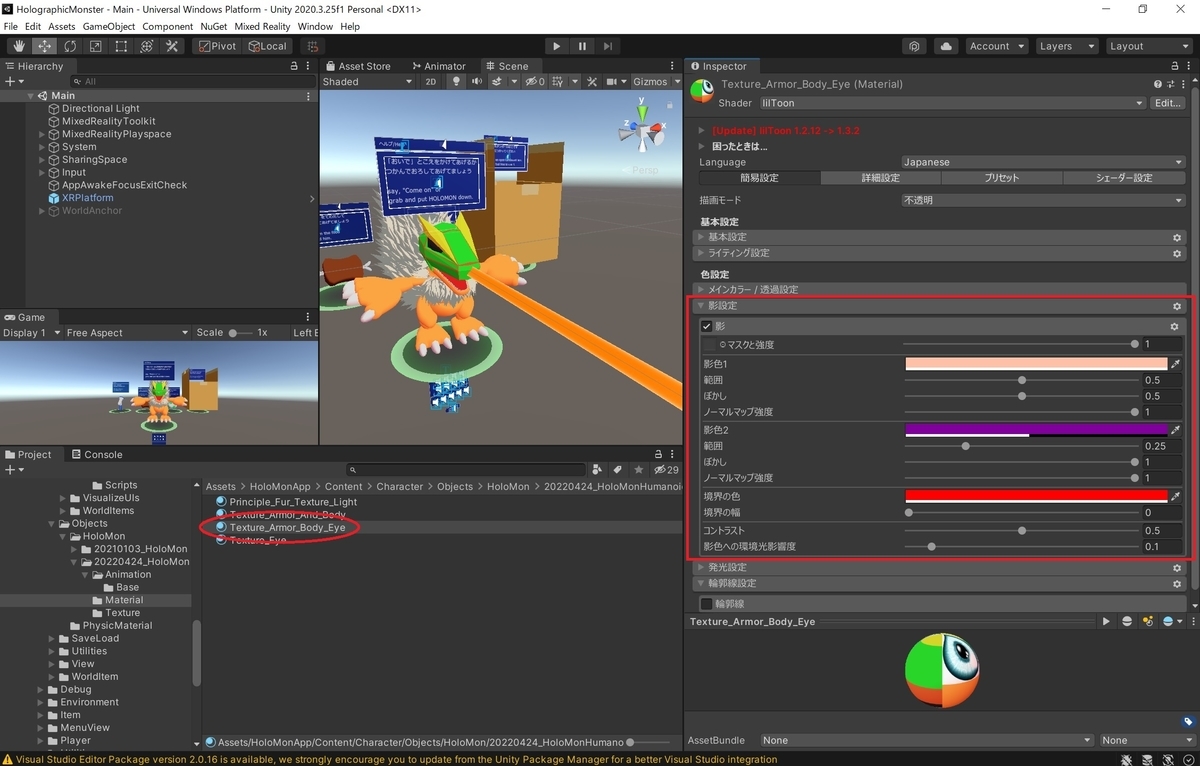Screen dimensions: 1200x766
Task: Open the Language Japanese dropdown
Action: coord(1043,162)
